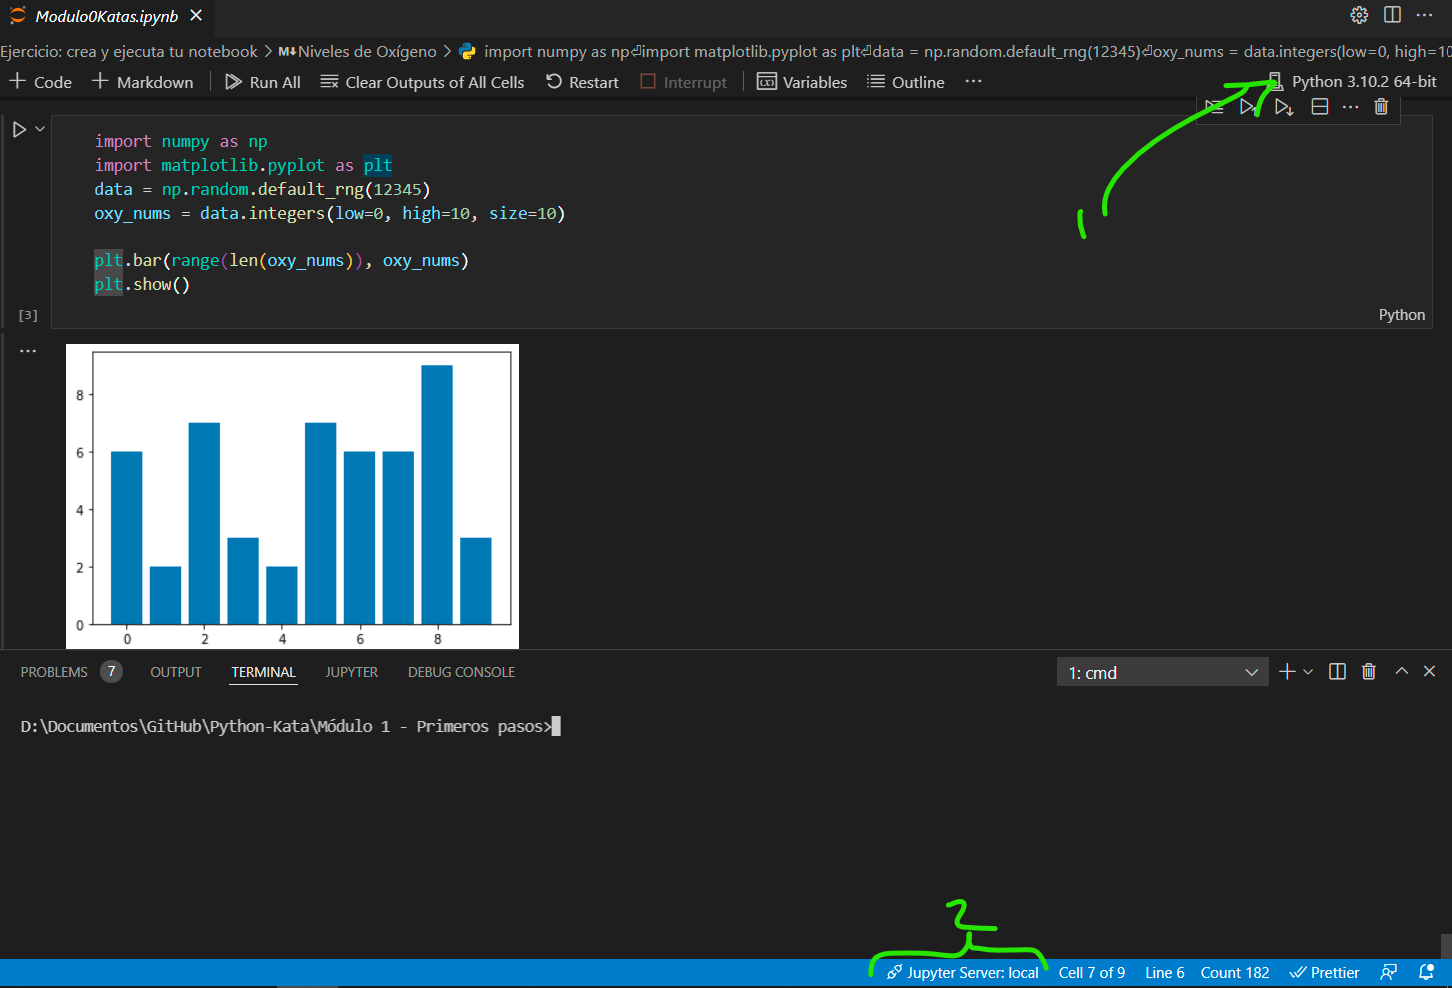
Task: Open feedback icon in status bar
Action: [1389, 973]
